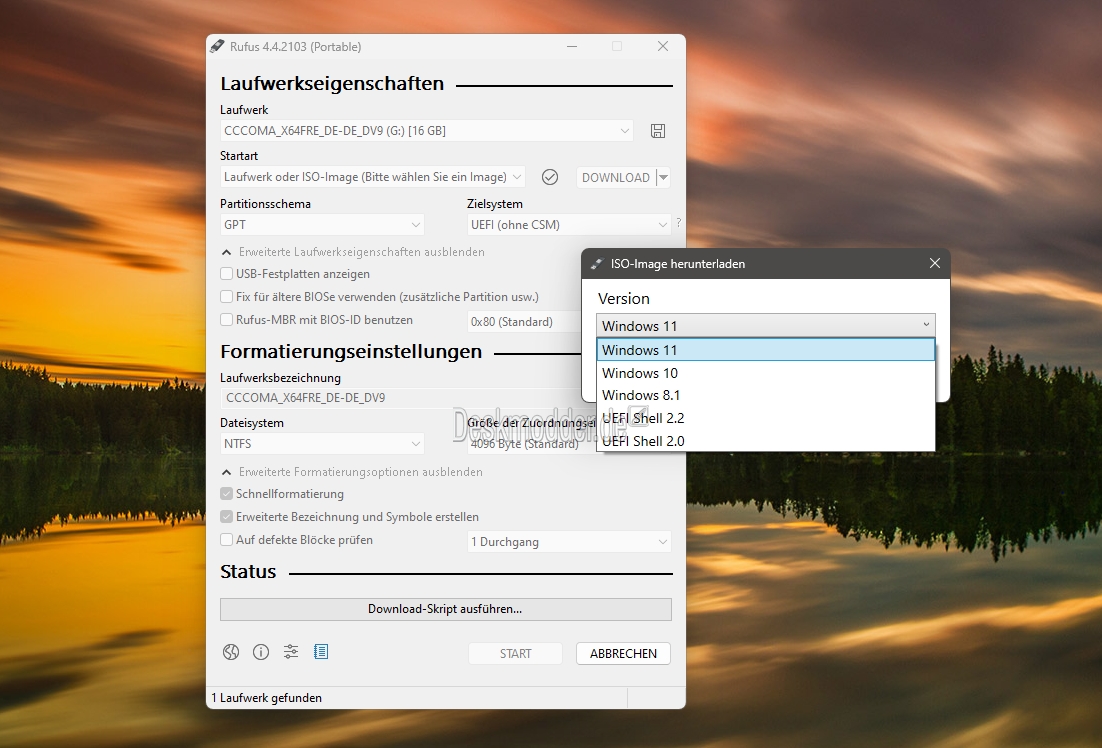This screenshot has height=748, width=1102.
Task: Click the 0x80 (Standard) BIOS-ID field
Action: coord(524,321)
